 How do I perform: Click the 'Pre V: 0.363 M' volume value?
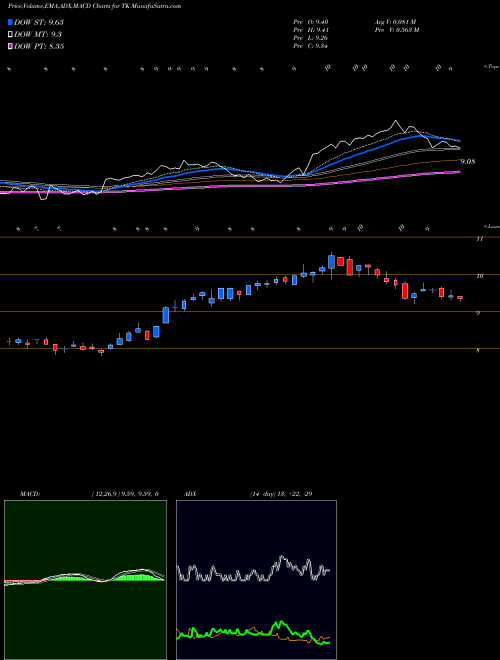396,30
